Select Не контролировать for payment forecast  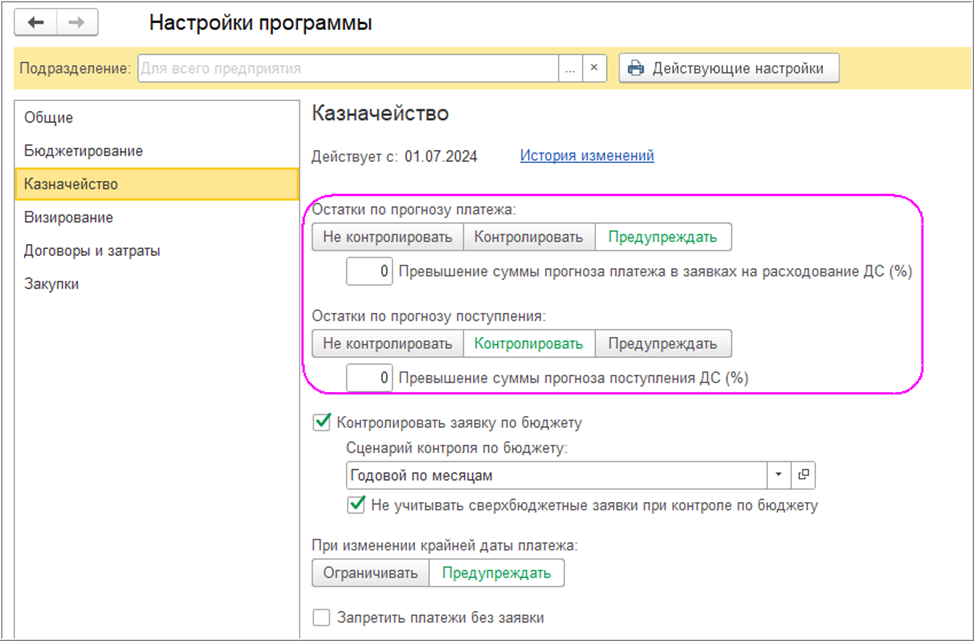(387, 237)
